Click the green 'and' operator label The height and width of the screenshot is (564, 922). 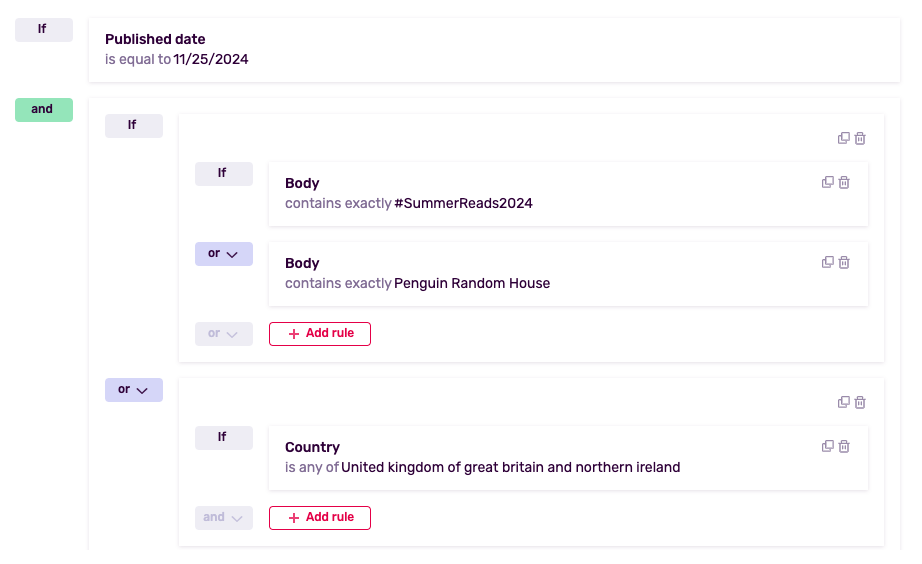44,110
